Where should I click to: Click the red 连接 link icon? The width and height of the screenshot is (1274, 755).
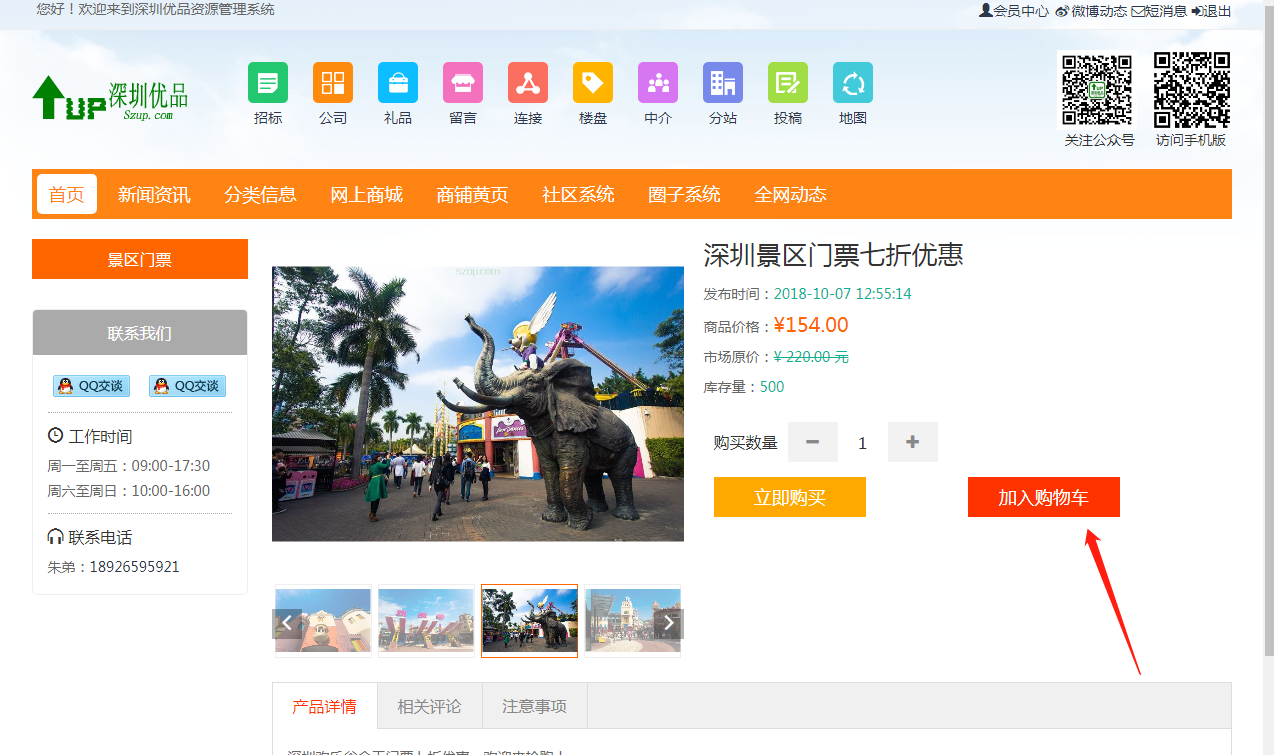[528, 83]
